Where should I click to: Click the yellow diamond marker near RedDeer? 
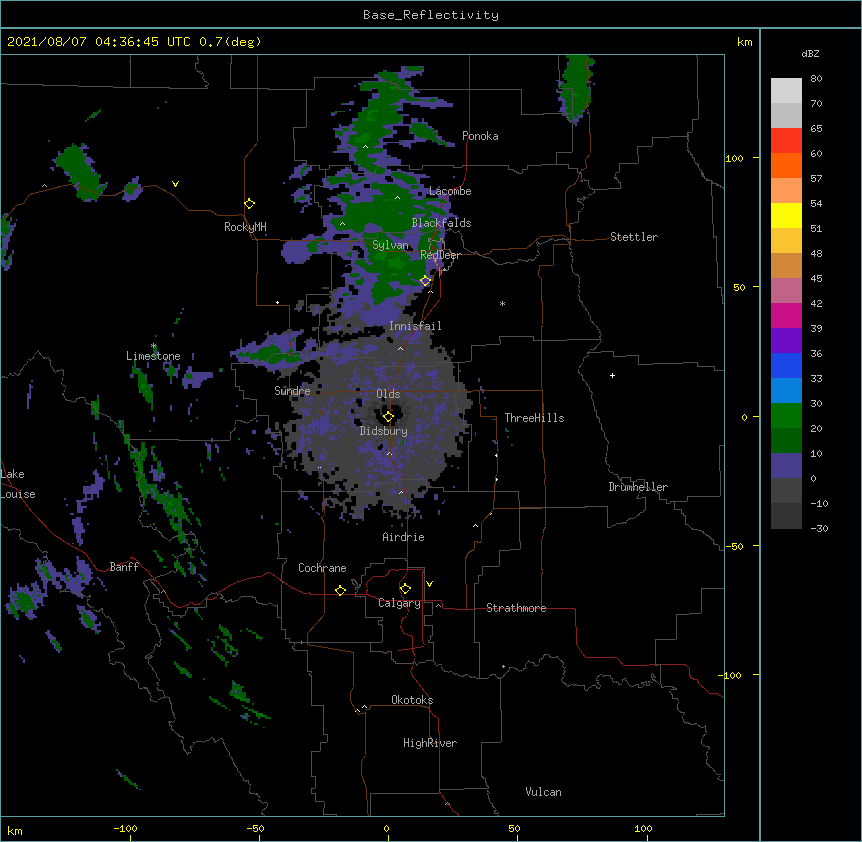[425, 281]
